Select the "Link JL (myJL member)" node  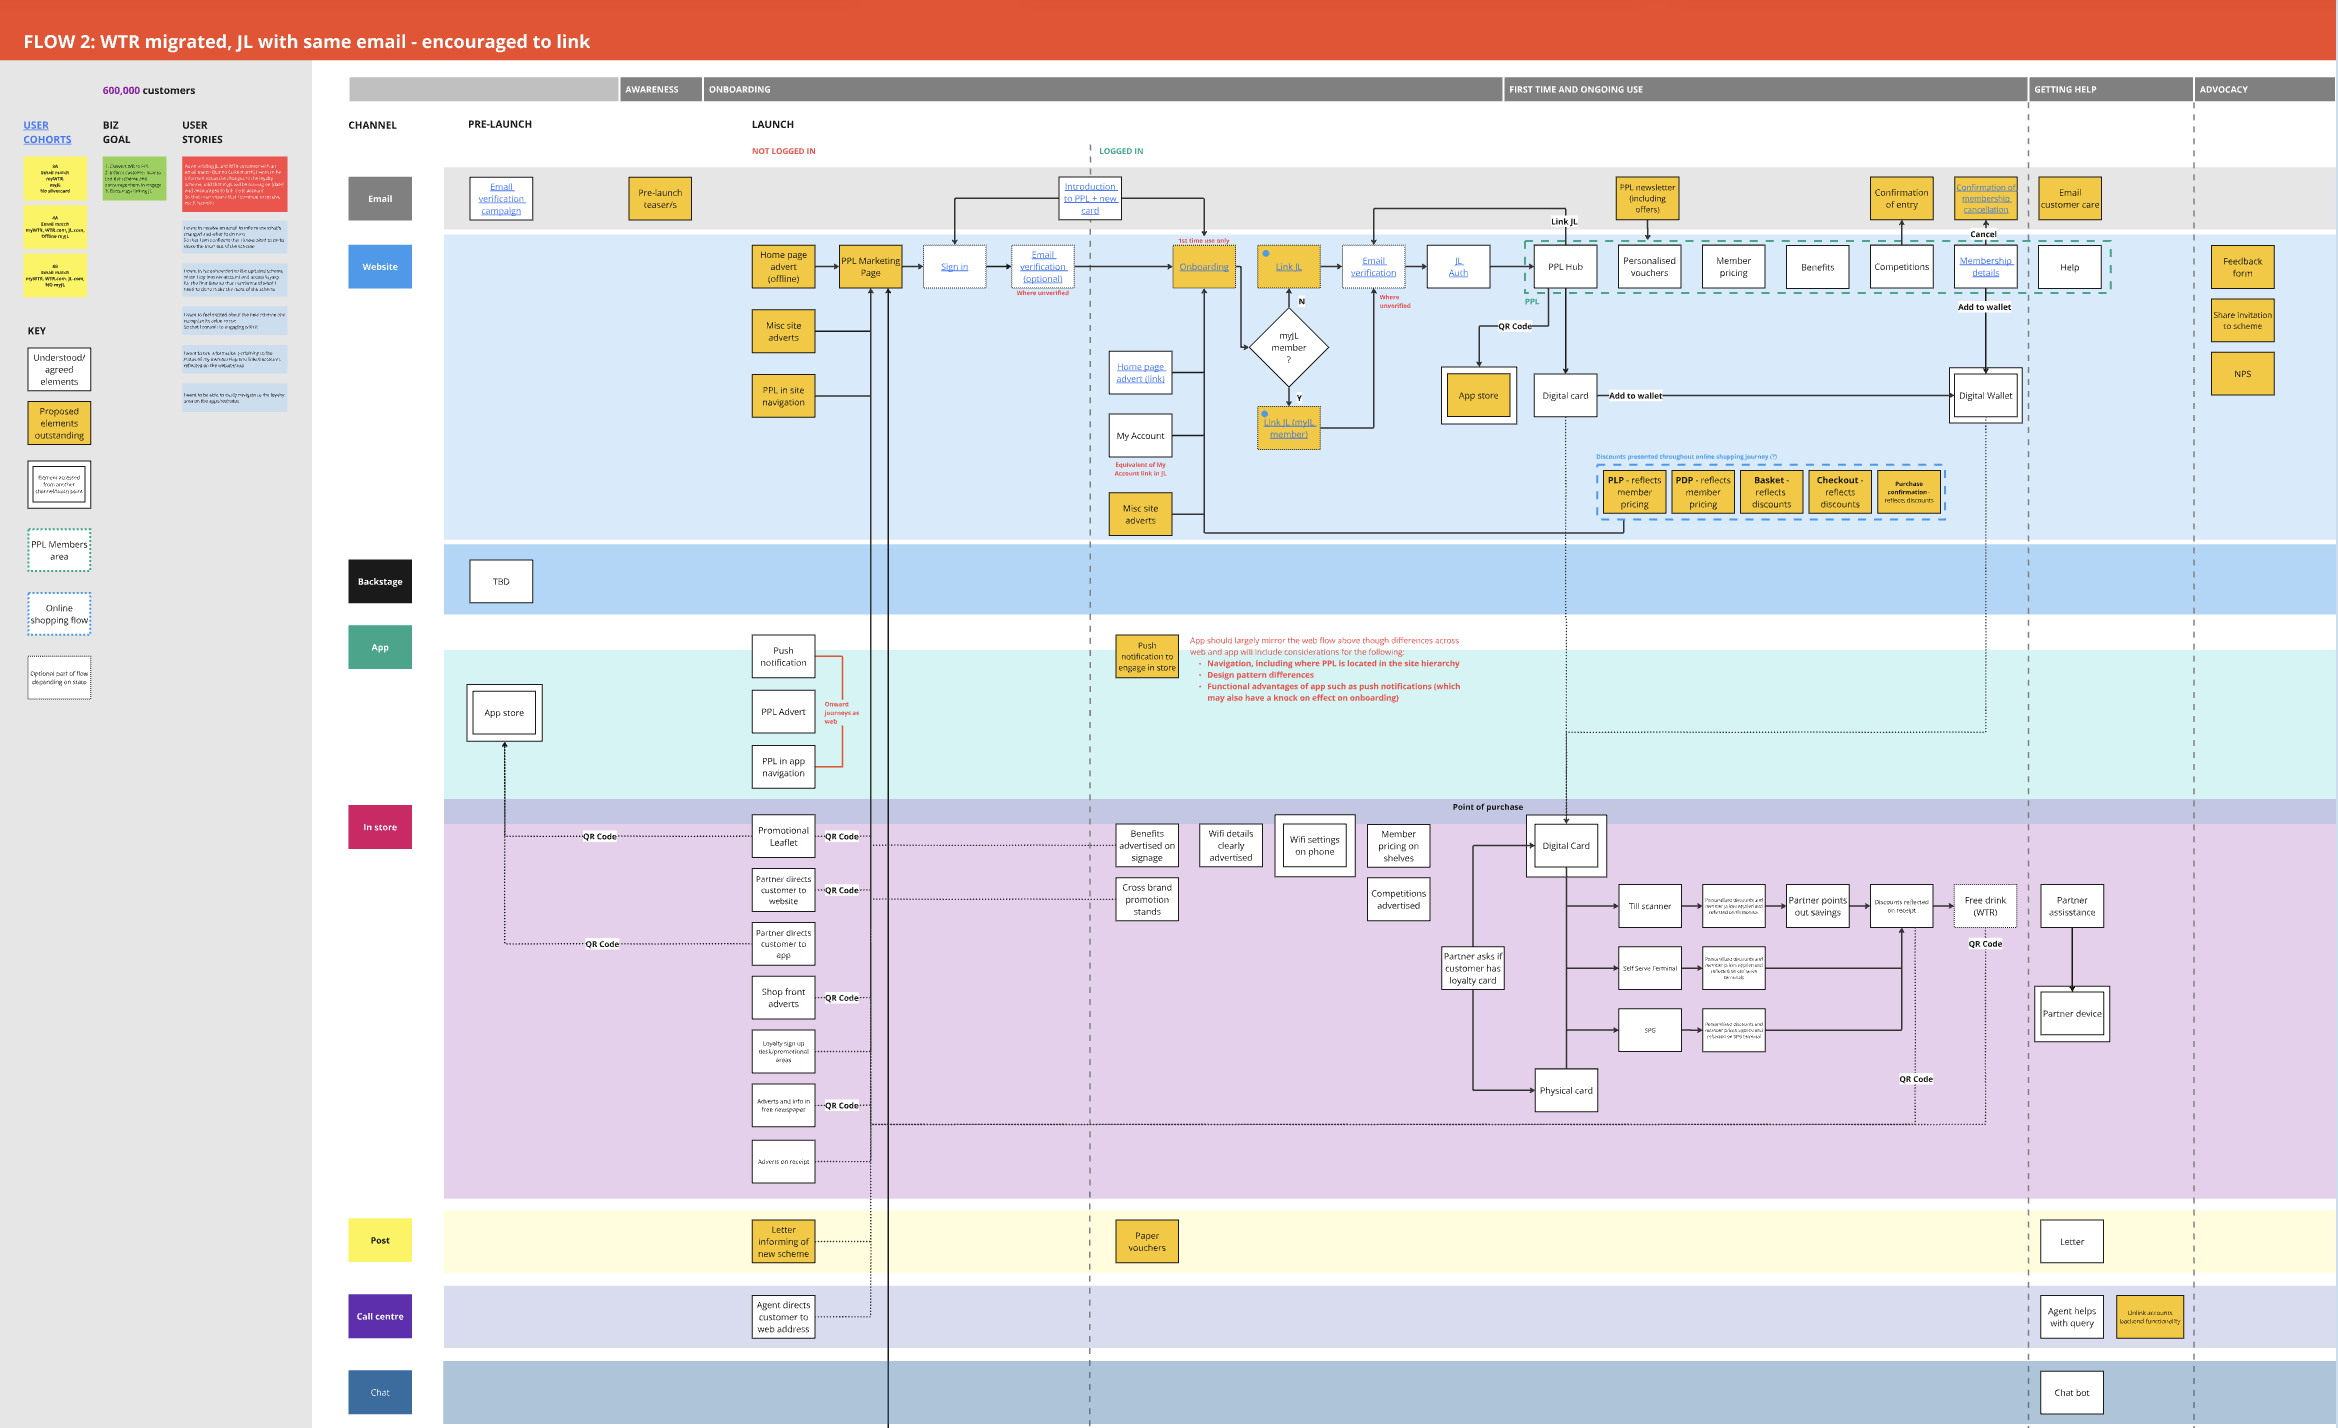[x=1289, y=427]
